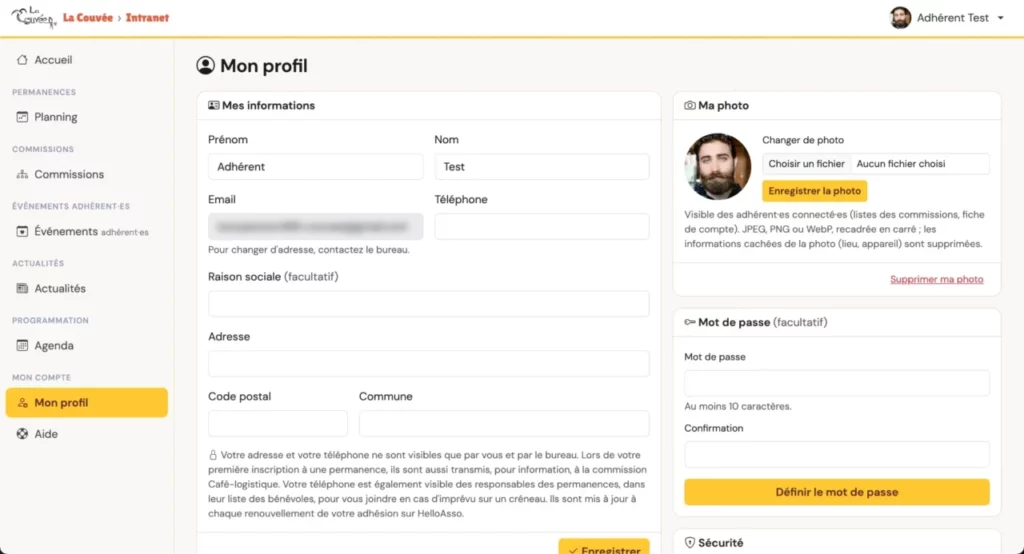Viewport: 1024px width, 554px height.
Task: Focus the Confirmation password field
Action: tap(837, 454)
